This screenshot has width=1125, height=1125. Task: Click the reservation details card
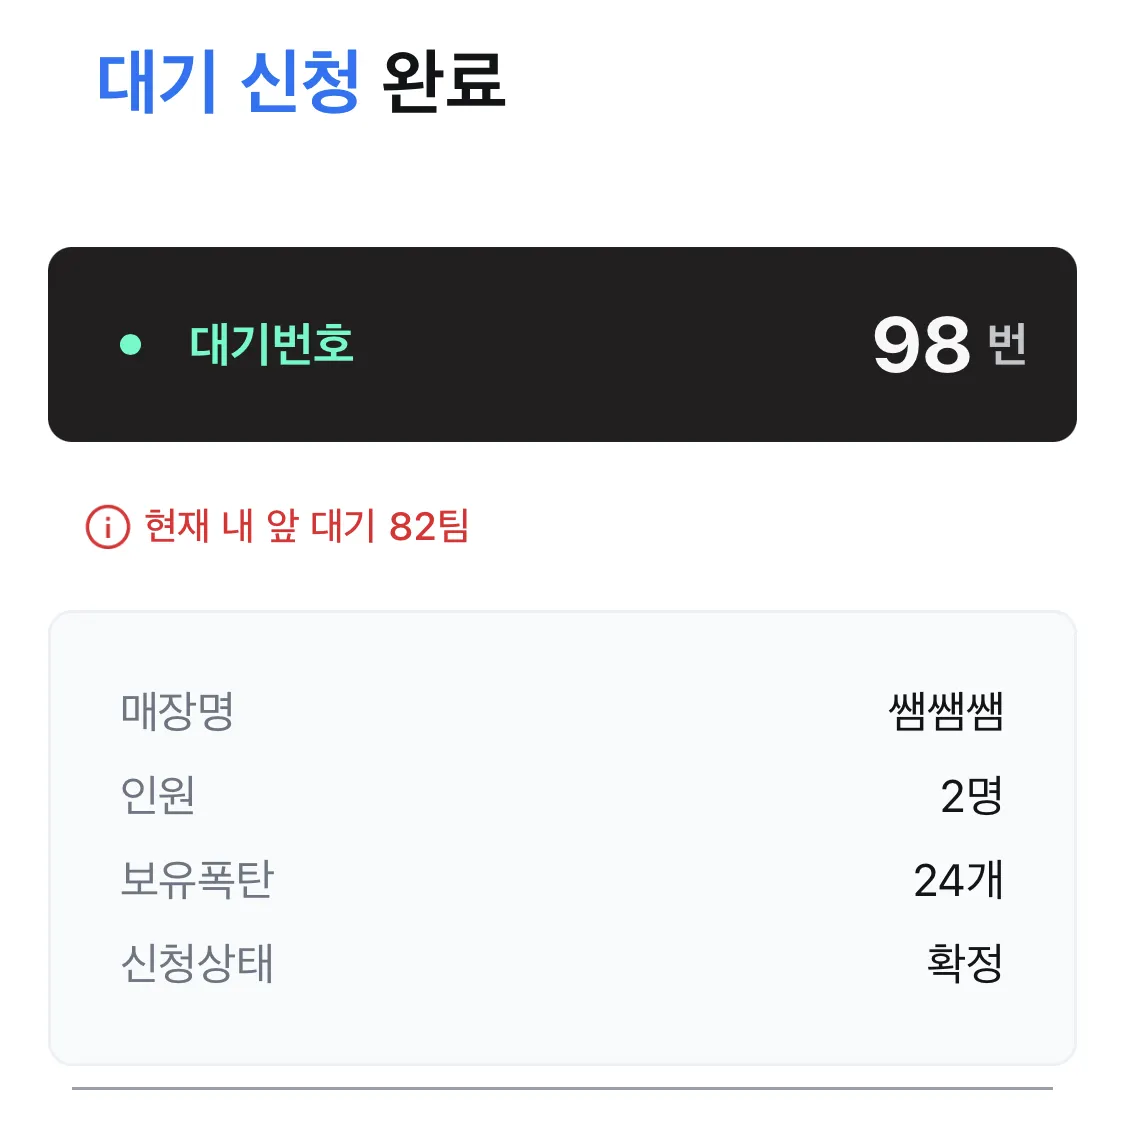point(562,838)
